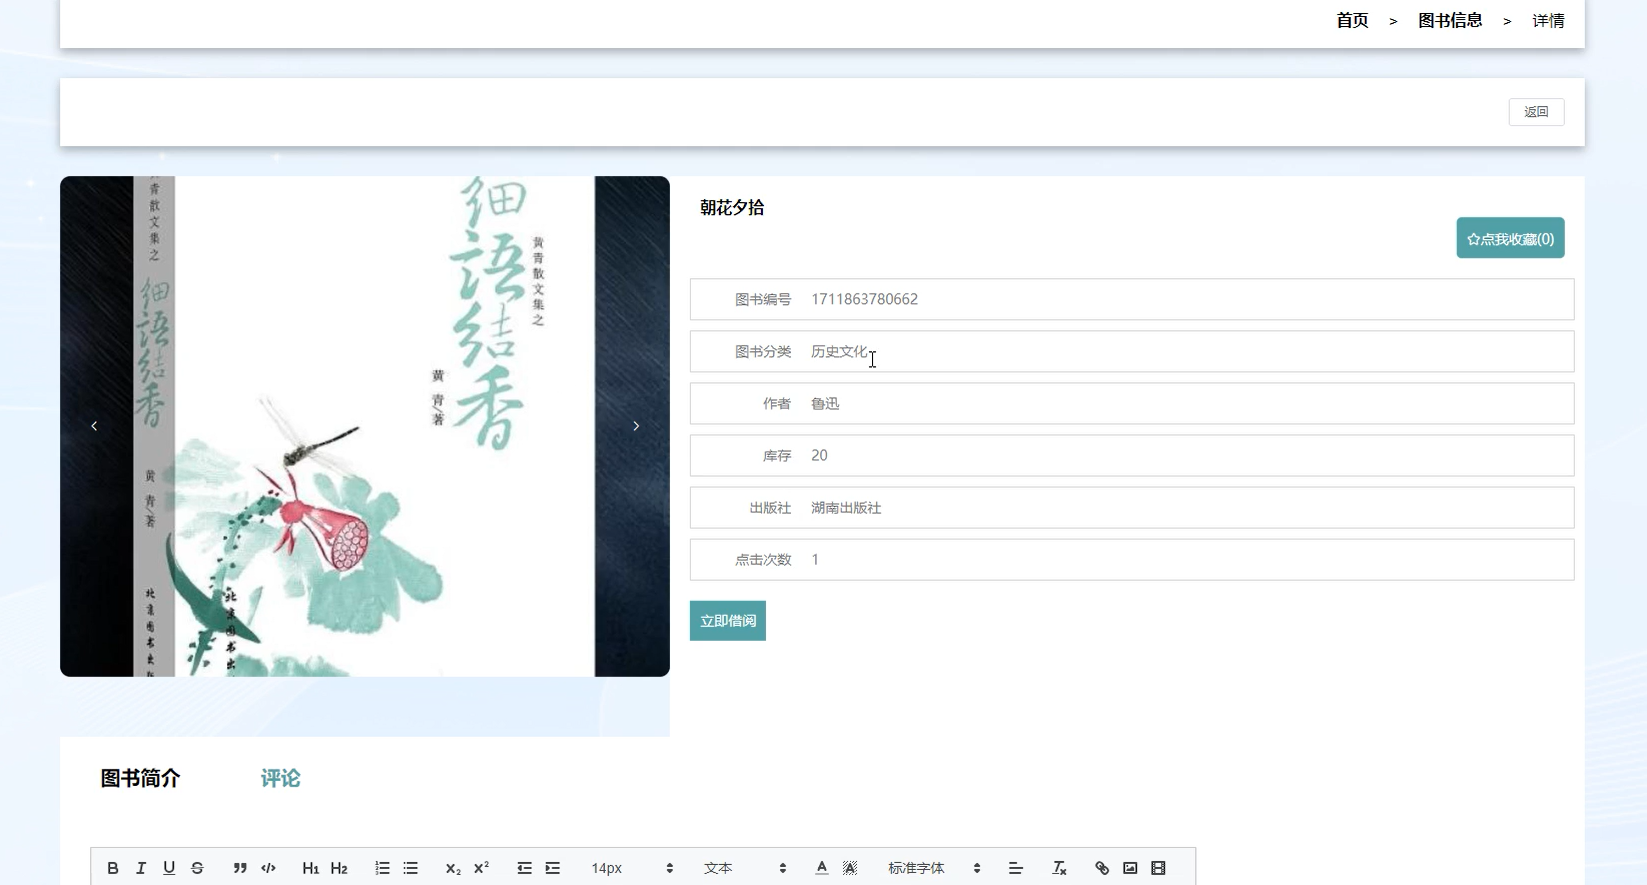The height and width of the screenshot is (885, 1647).
Task: Show next book cover image
Action: click(x=636, y=426)
